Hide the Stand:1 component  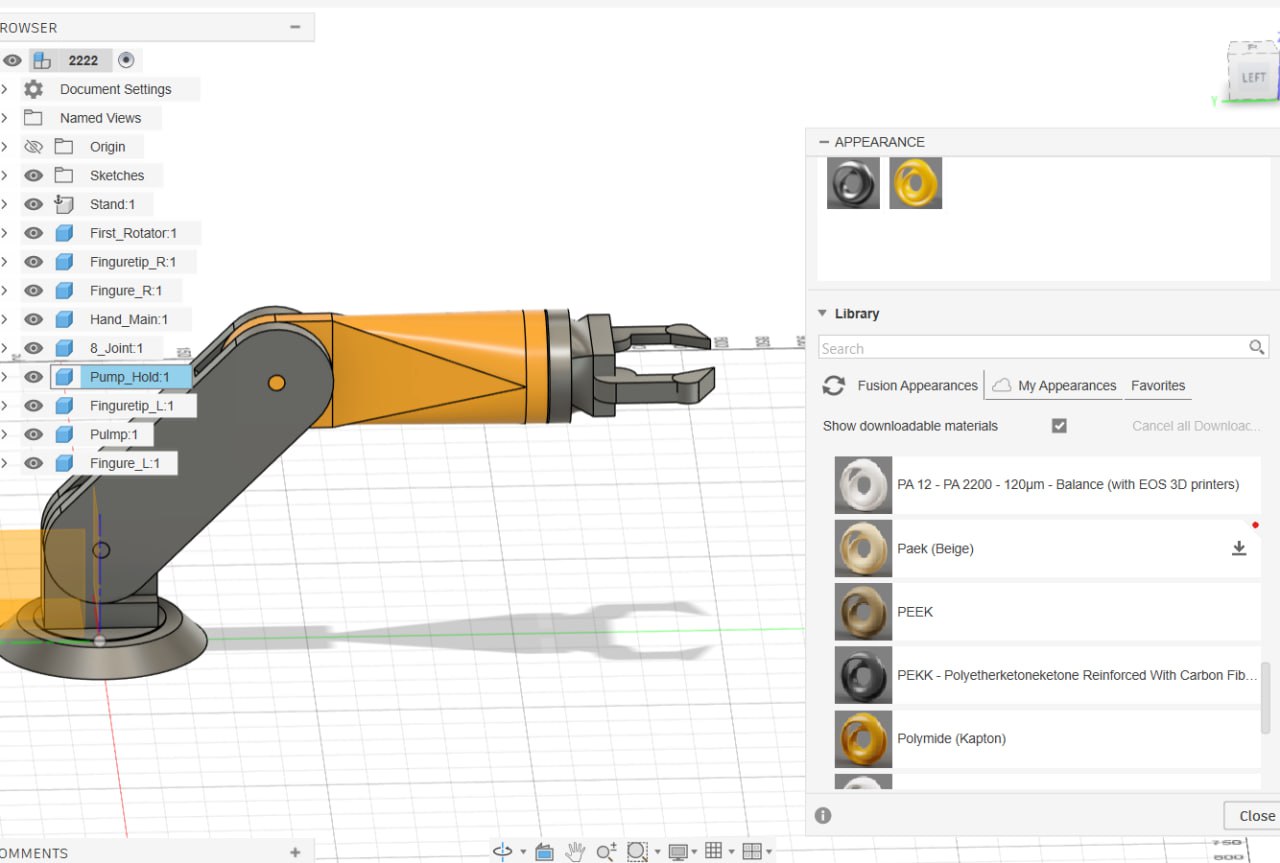click(x=33, y=204)
